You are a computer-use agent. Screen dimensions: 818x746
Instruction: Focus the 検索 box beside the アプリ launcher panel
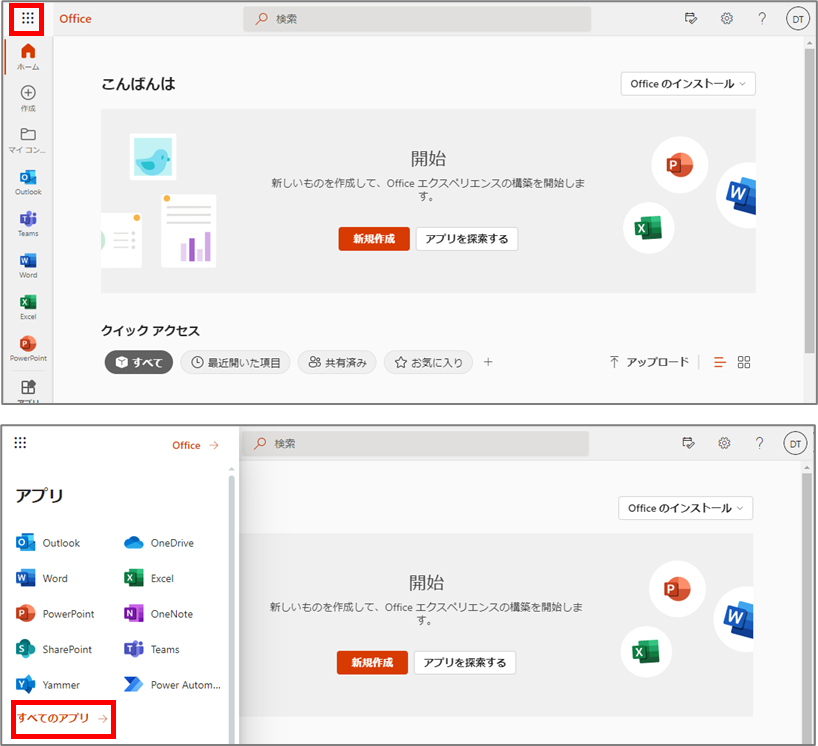(415, 443)
